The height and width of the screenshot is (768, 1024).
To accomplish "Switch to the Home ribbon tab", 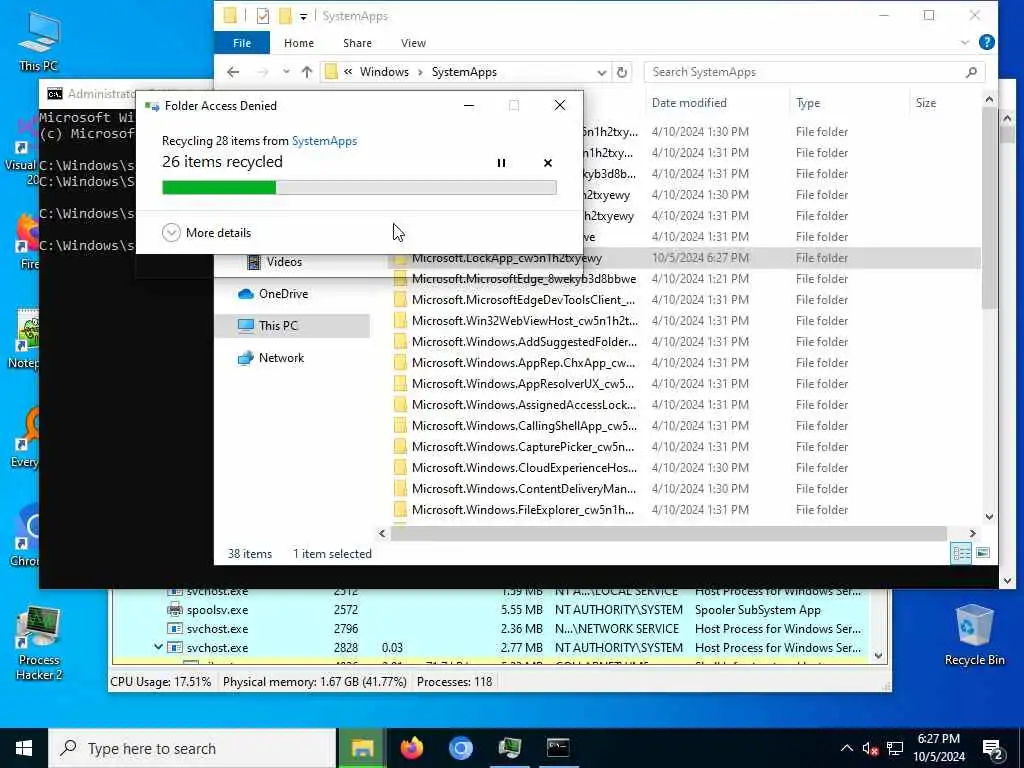I will tap(299, 43).
